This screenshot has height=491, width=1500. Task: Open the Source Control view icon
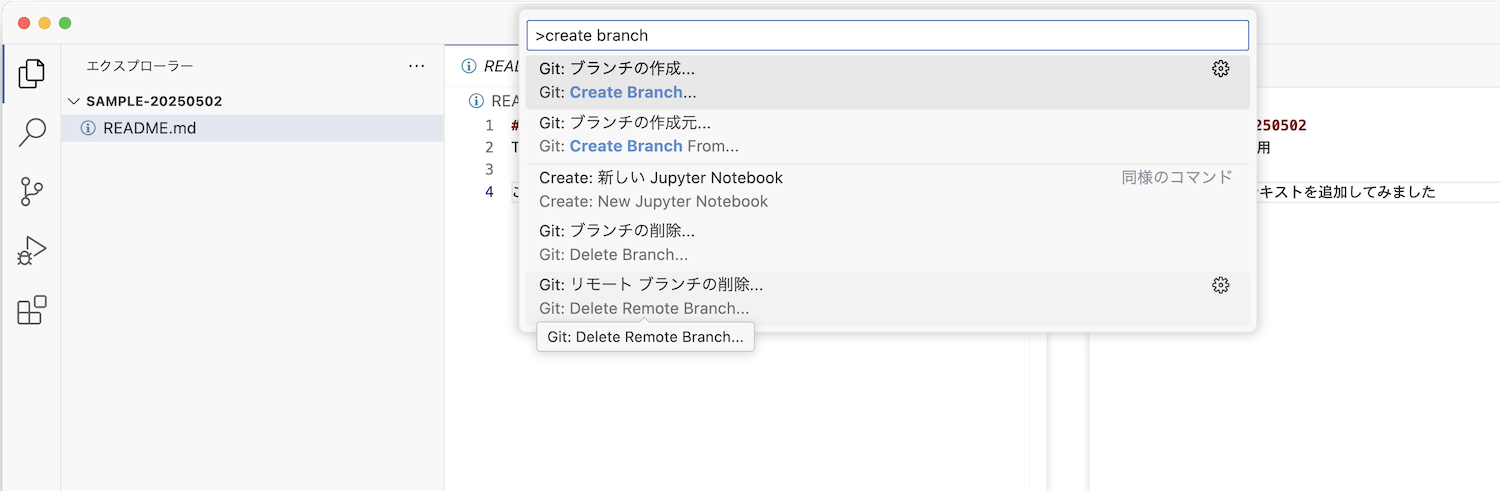(32, 191)
